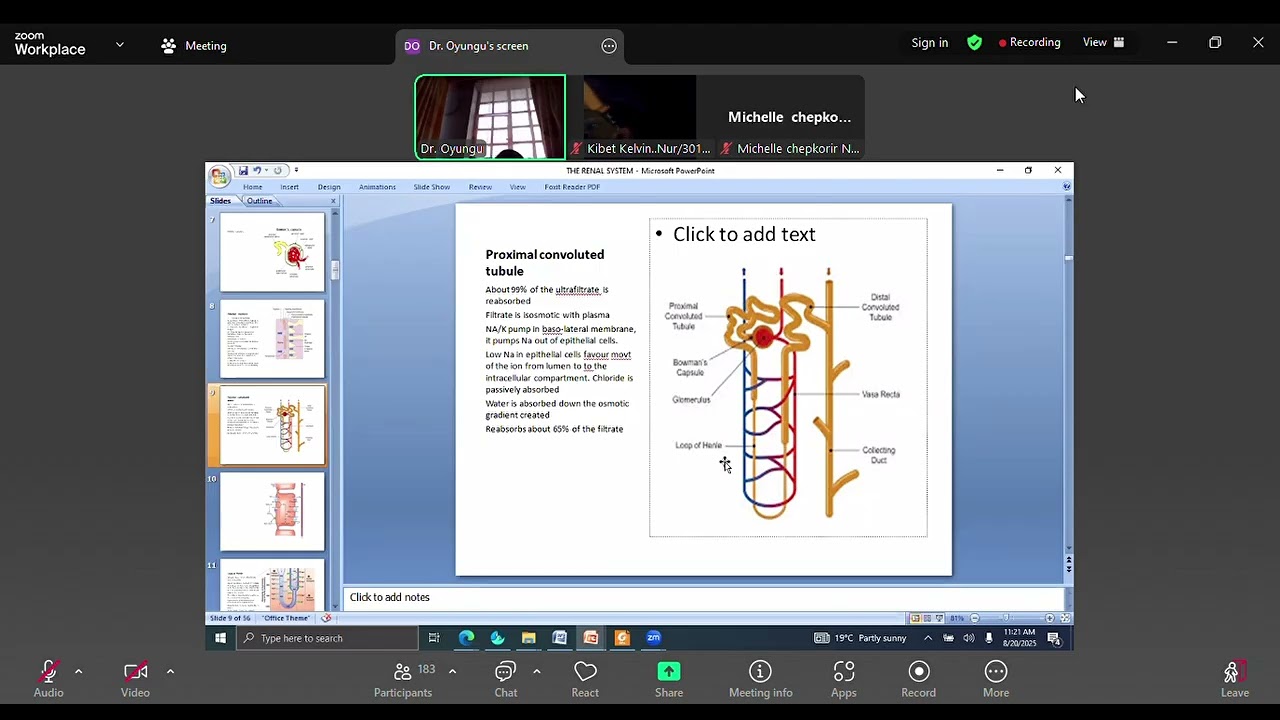Click the Save icon in PowerPoint quick access toolbar
Screen dimensions: 1280x720
243,170
